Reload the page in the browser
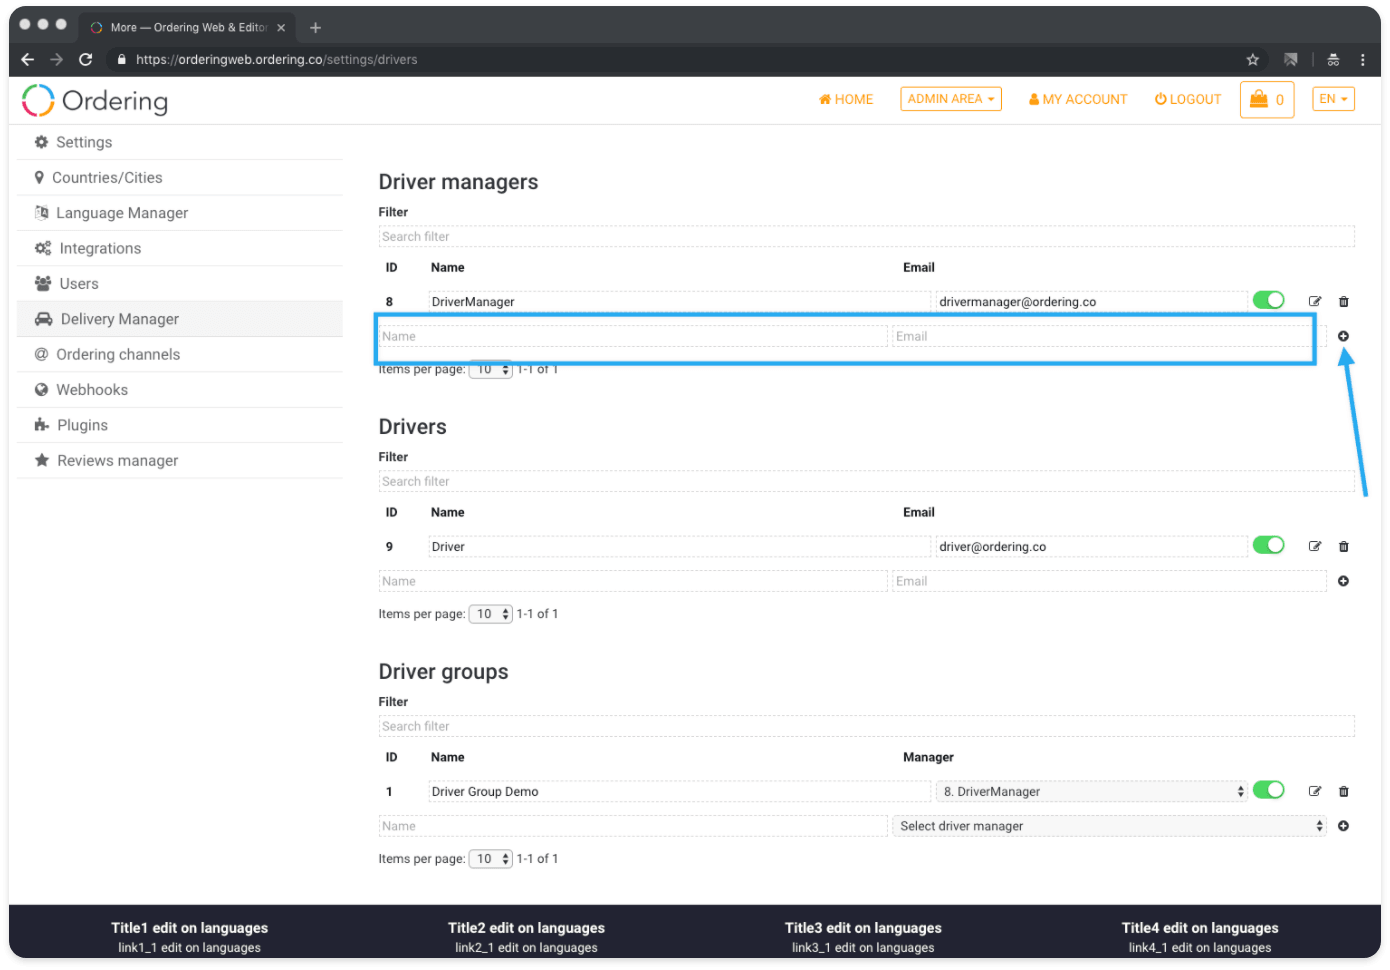 pos(86,59)
